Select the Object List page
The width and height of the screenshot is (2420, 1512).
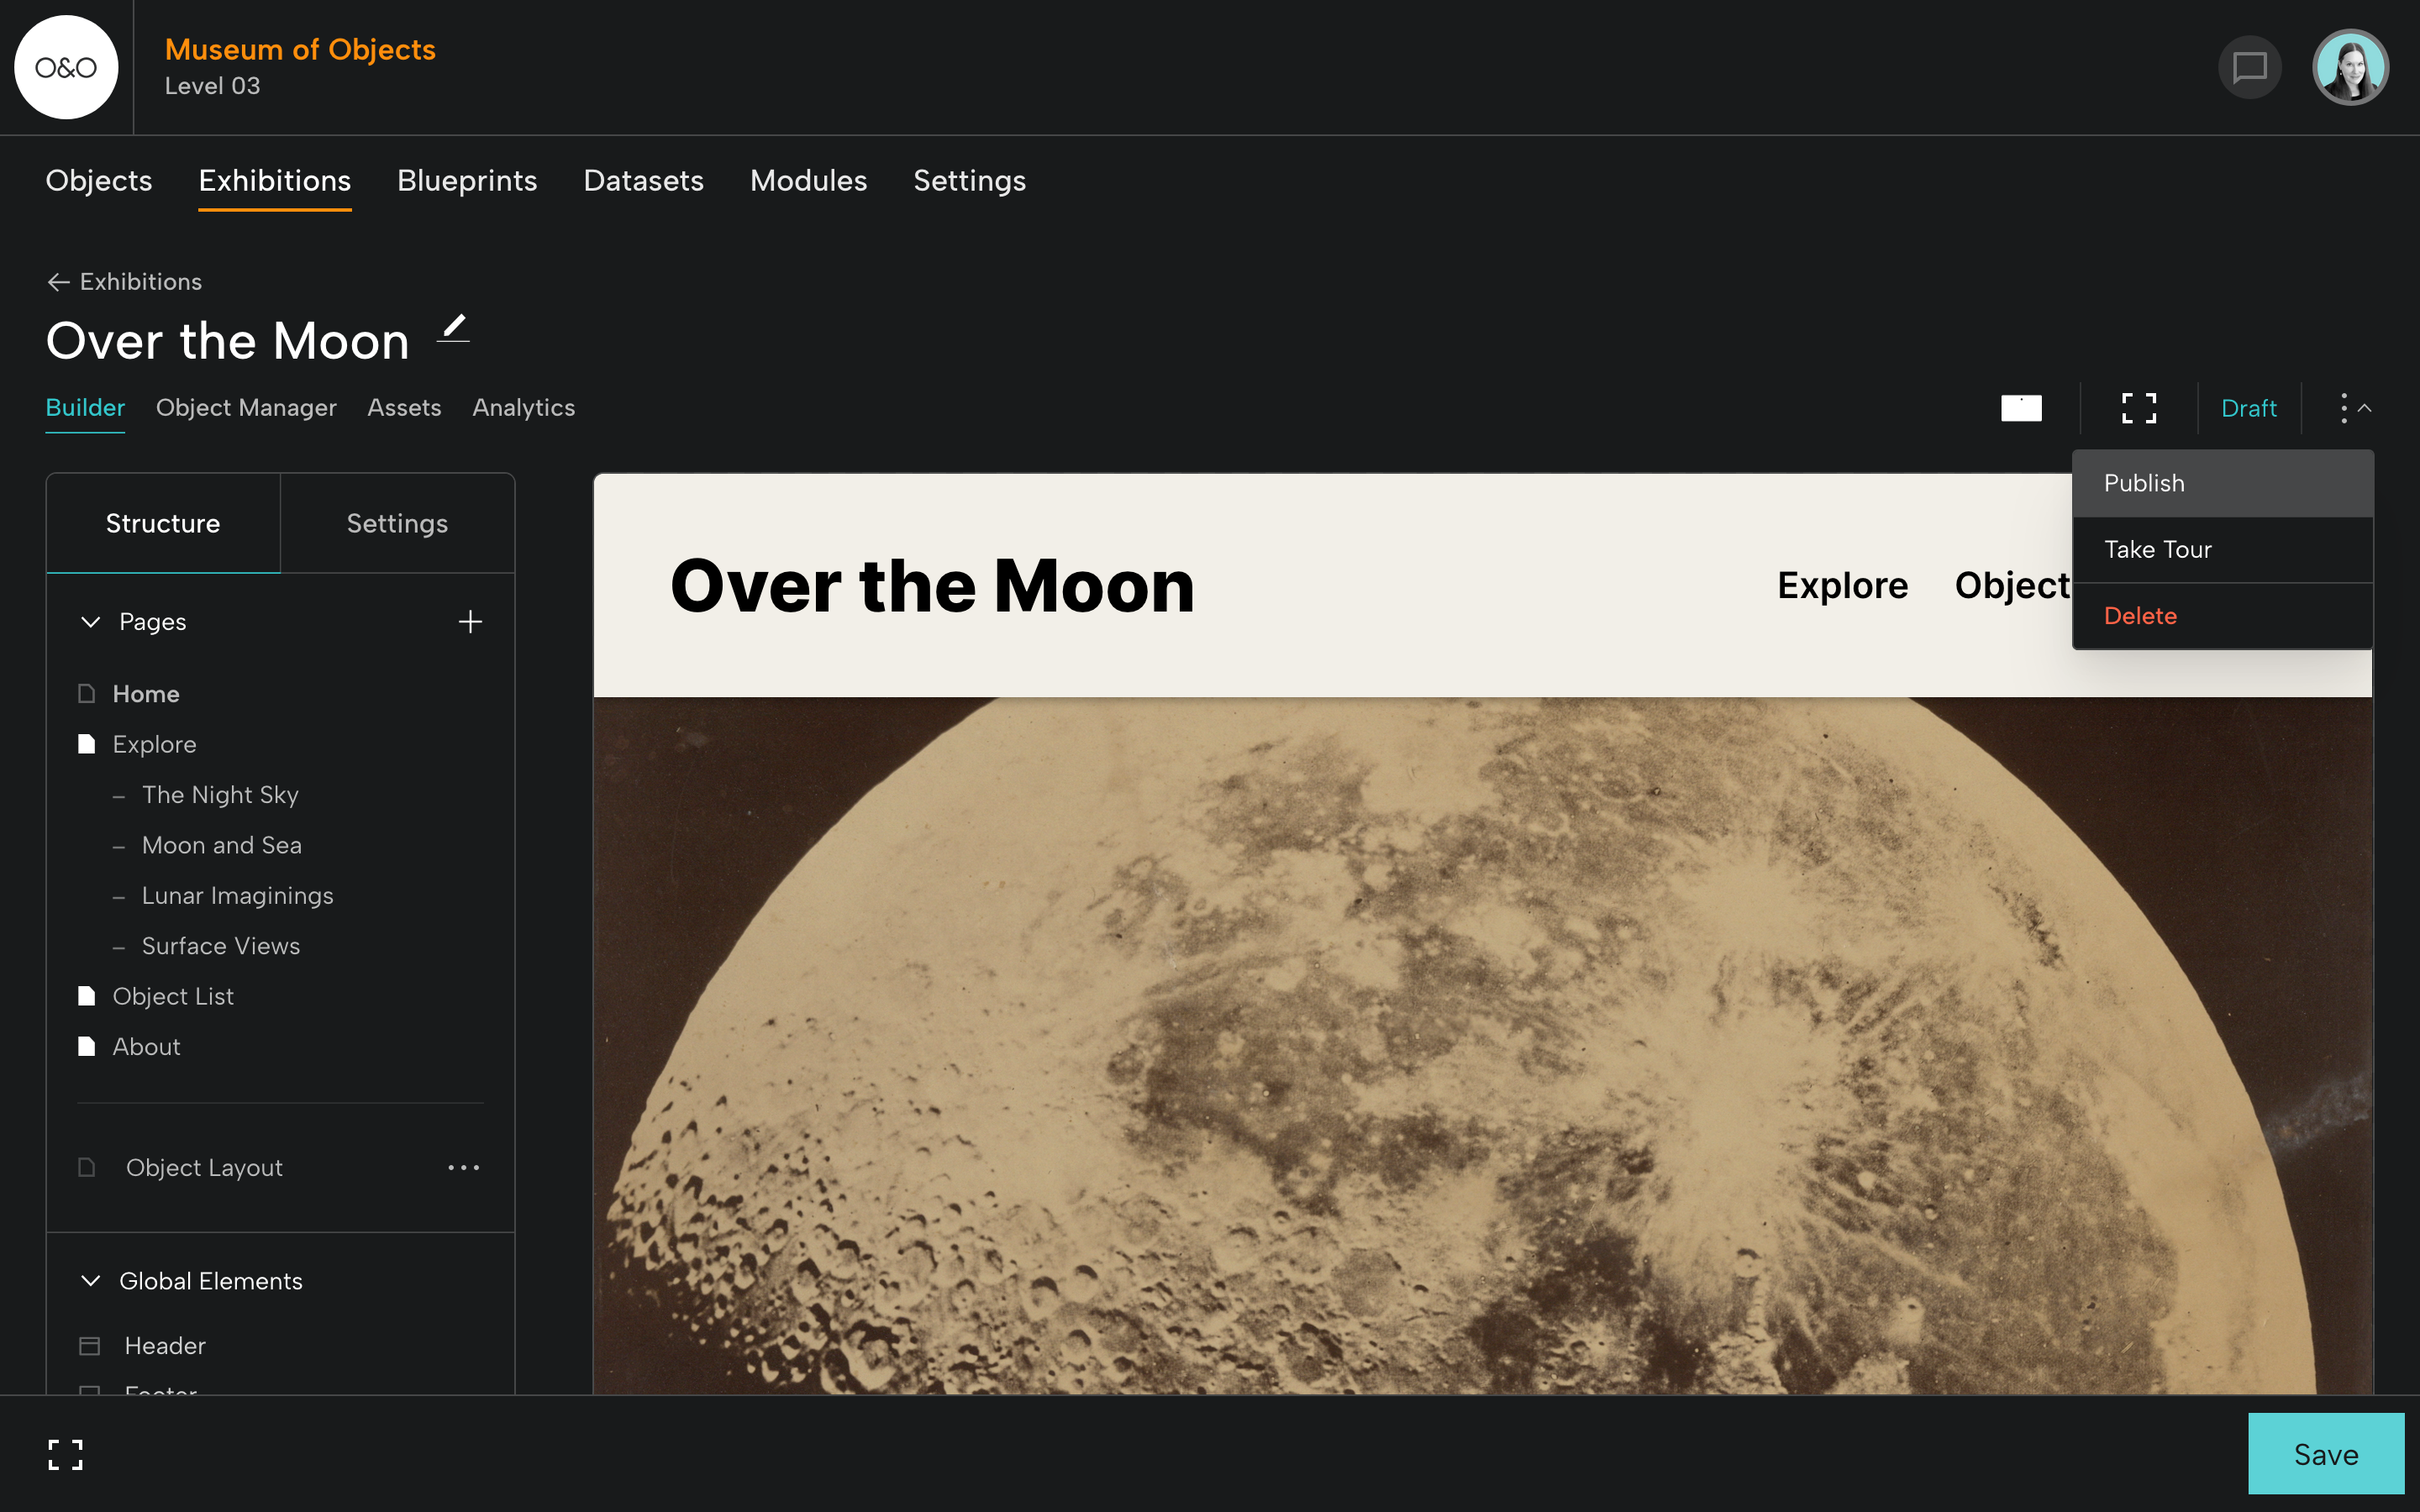[x=173, y=996]
